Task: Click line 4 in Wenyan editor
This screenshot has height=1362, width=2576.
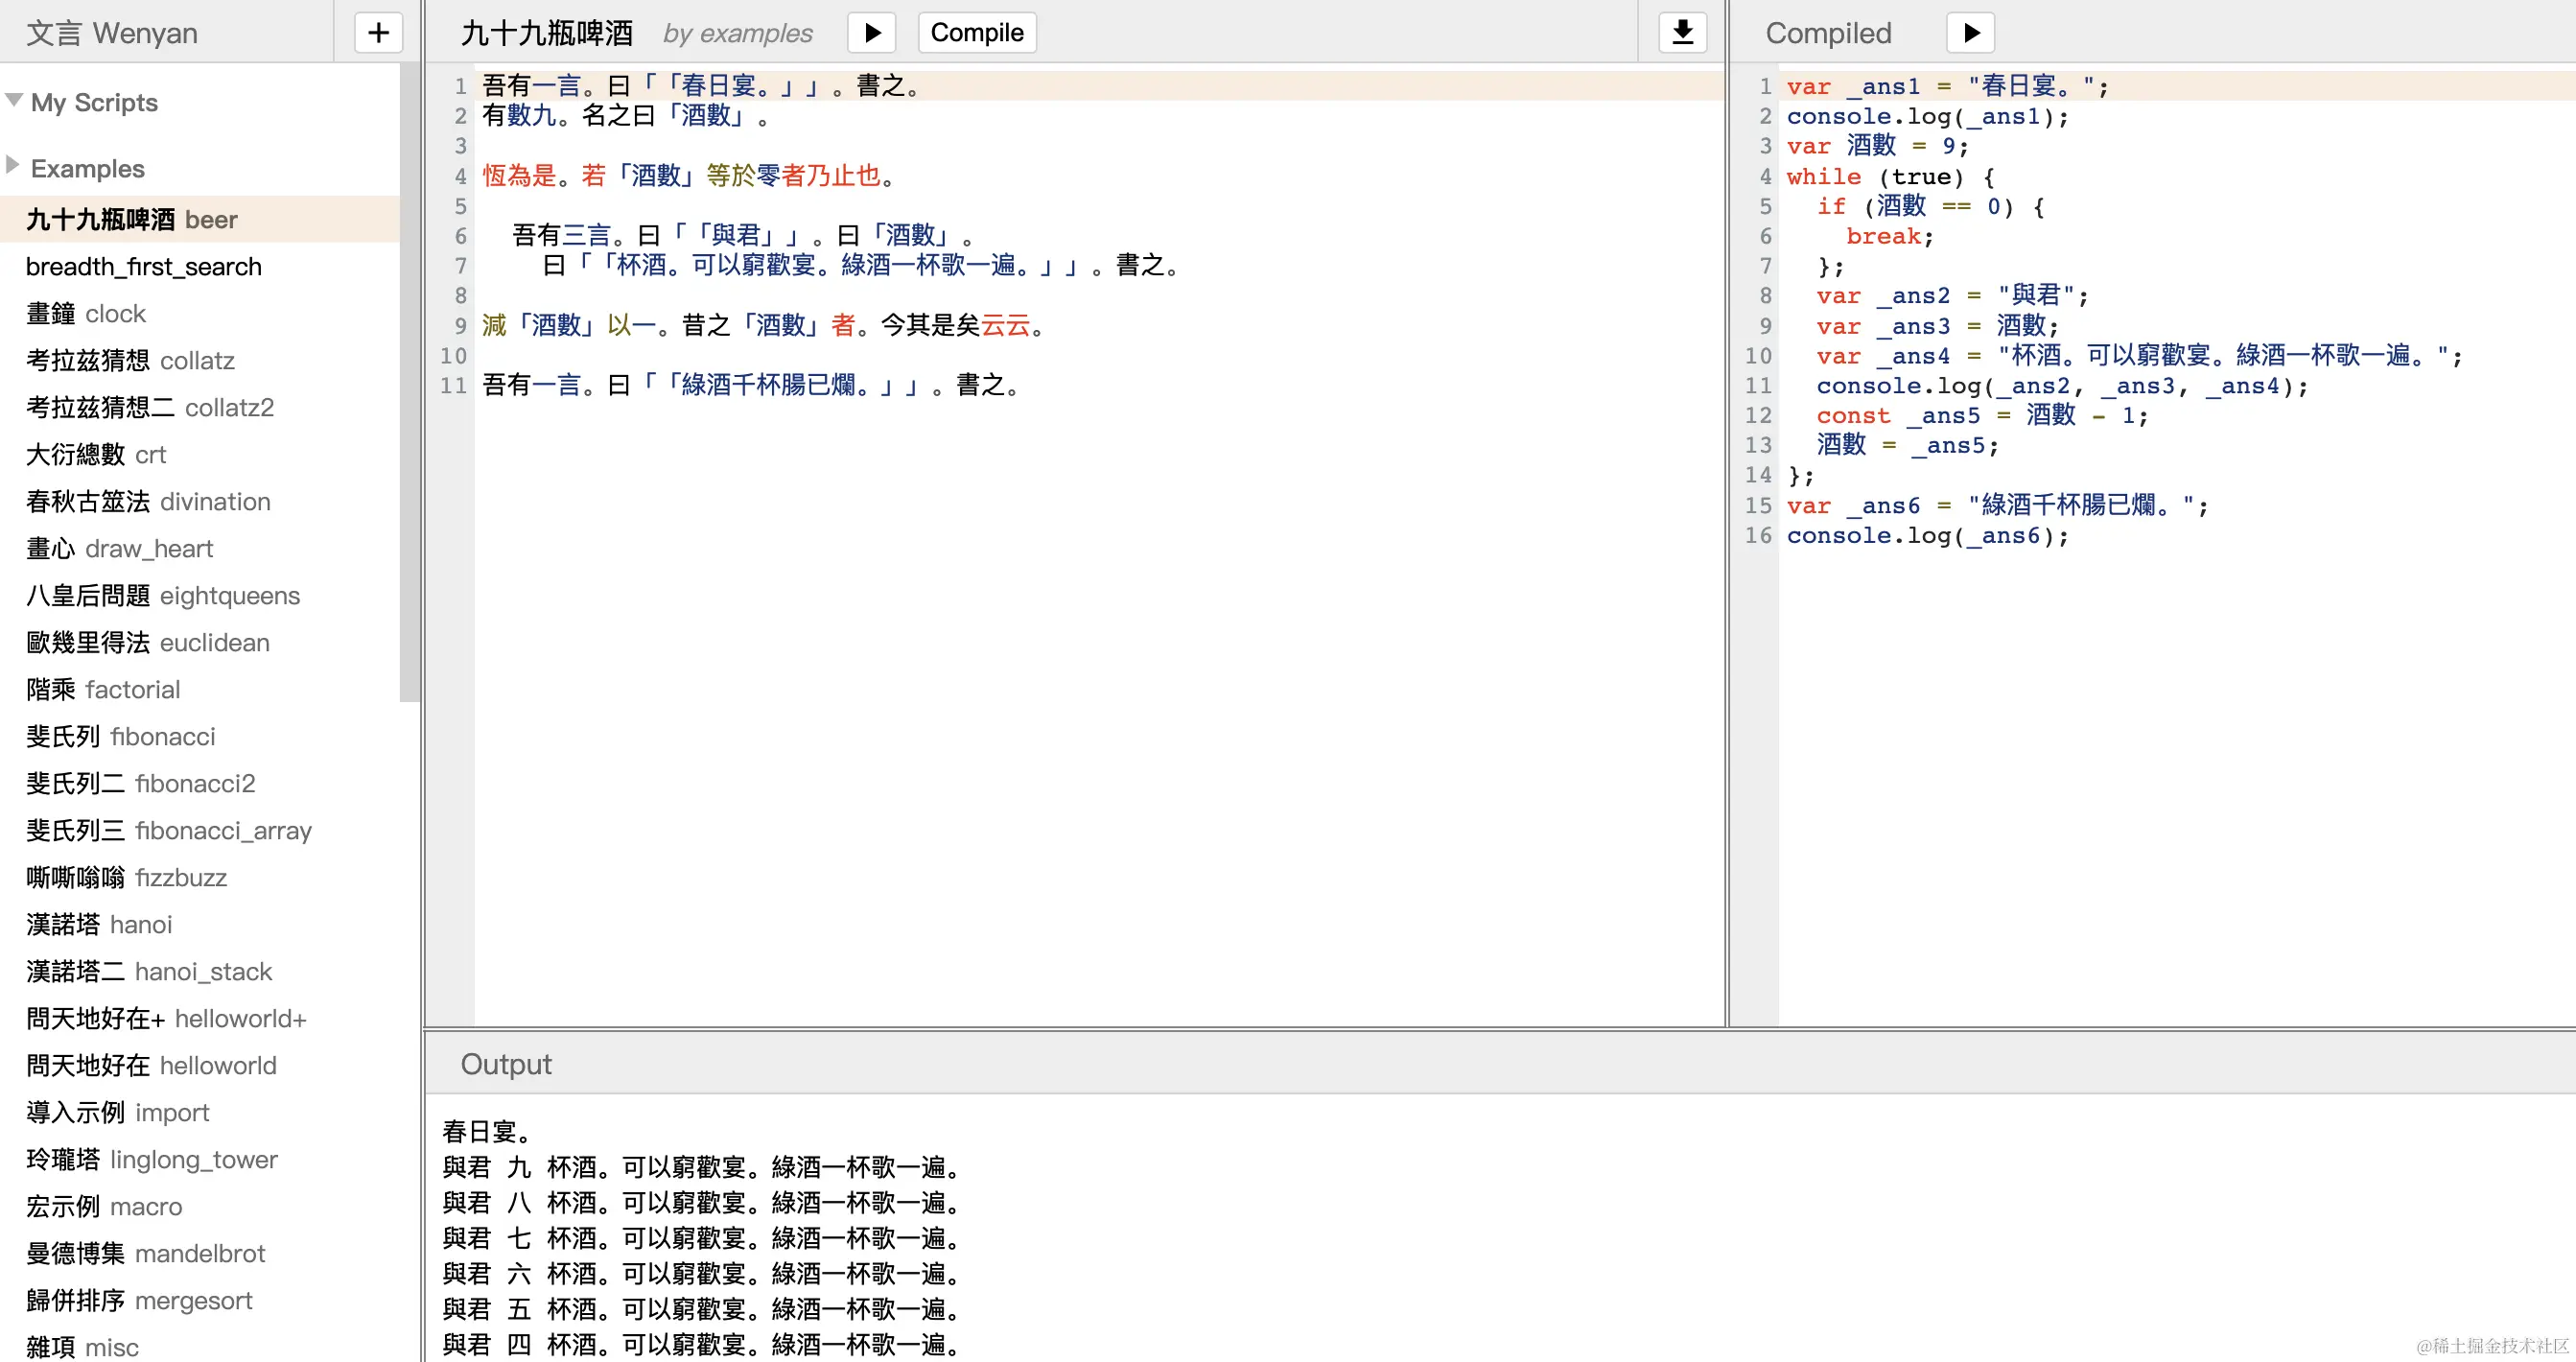Action: (690, 176)
